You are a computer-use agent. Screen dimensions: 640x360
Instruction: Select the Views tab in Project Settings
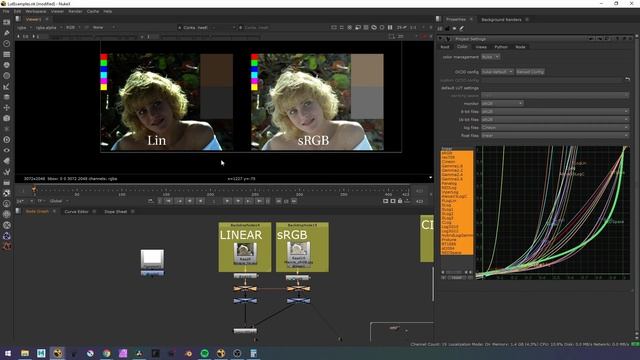click(481, 47)
